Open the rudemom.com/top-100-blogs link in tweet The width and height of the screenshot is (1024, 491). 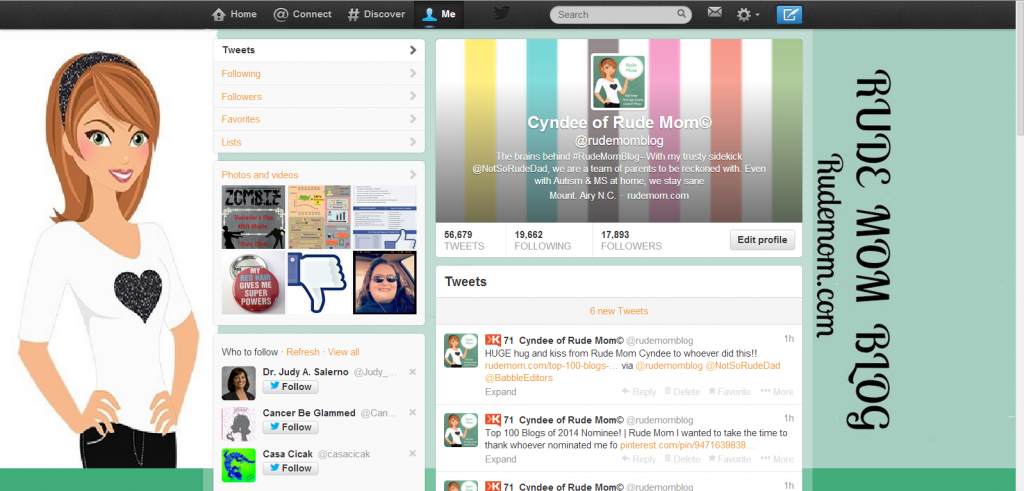pos(552,366)
